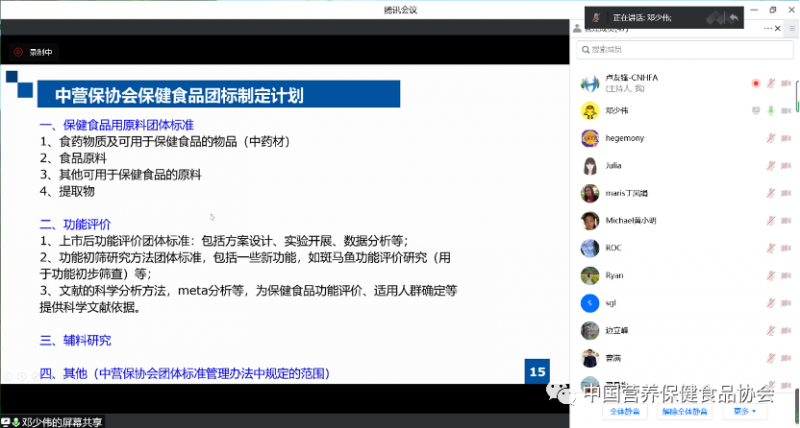Open the three-dots menu in the participants header

(x=768, y=29)
